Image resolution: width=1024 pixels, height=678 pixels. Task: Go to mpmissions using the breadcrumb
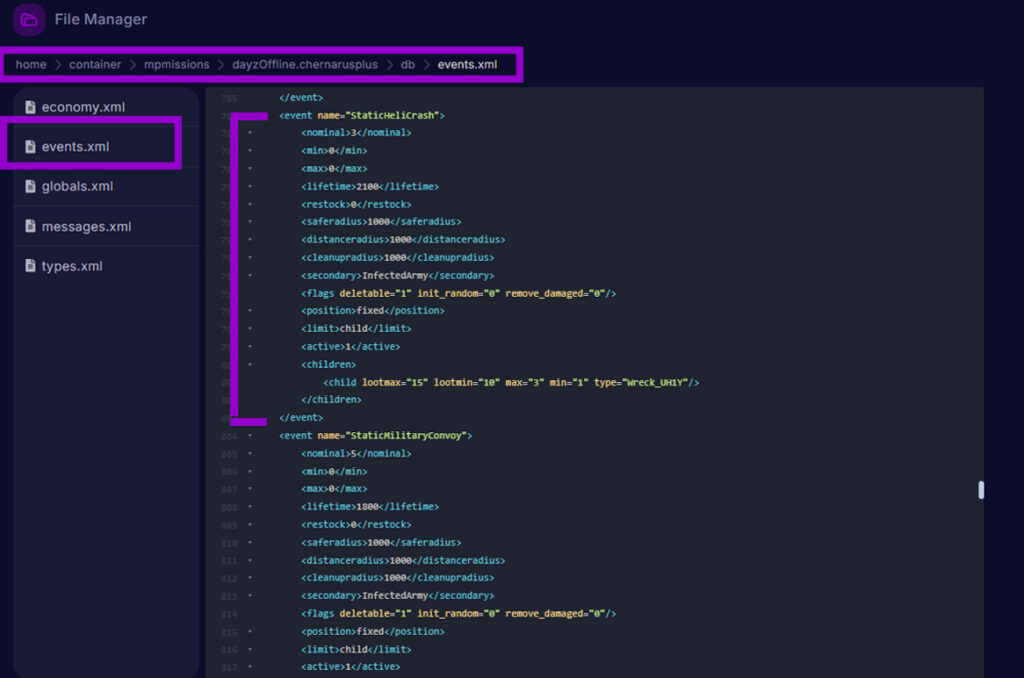(176, 64)
